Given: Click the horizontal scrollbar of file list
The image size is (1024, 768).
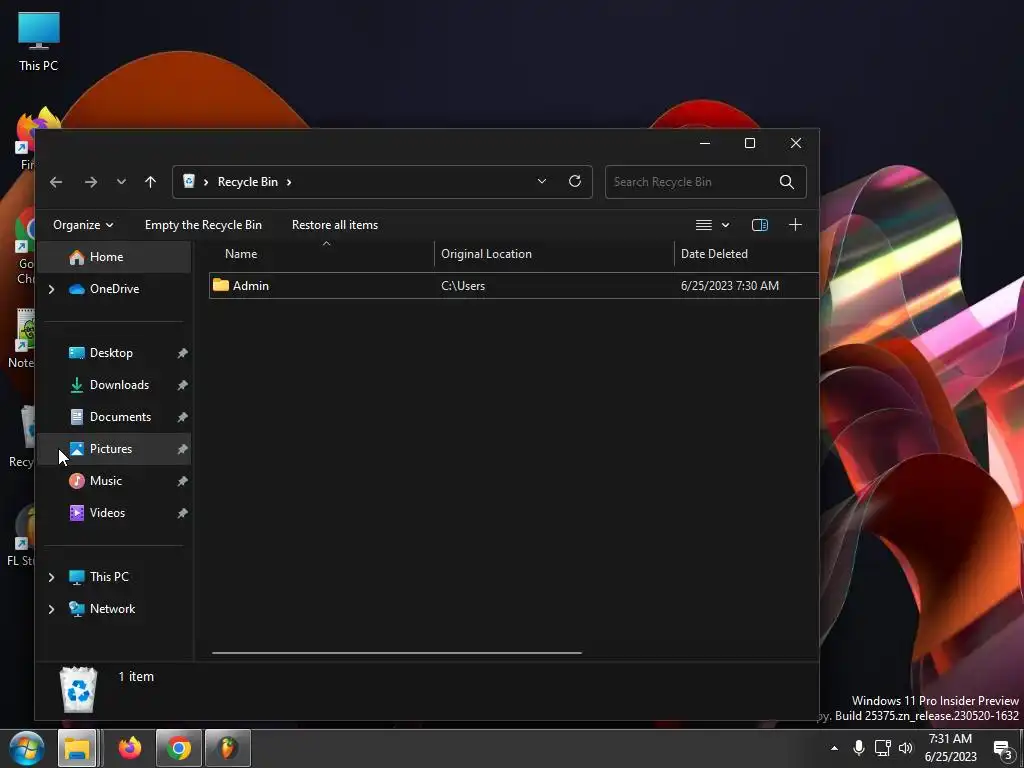Looking at the screenshot, I should point(396,652).
